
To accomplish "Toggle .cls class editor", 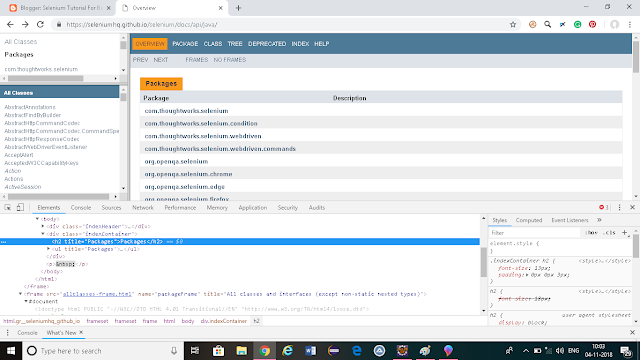I will [x=609, y=233].
